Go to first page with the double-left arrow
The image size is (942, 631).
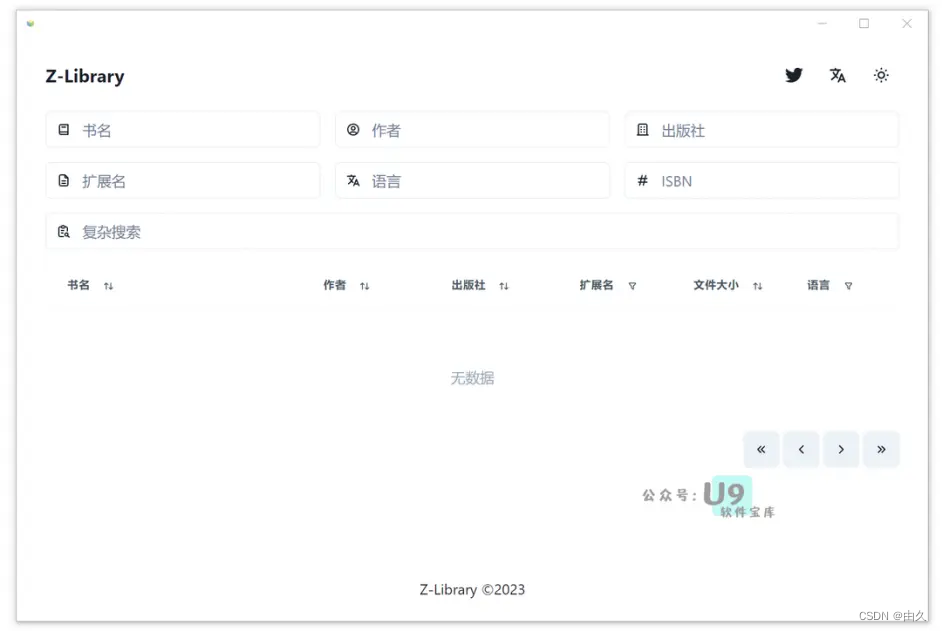(761, 449)
